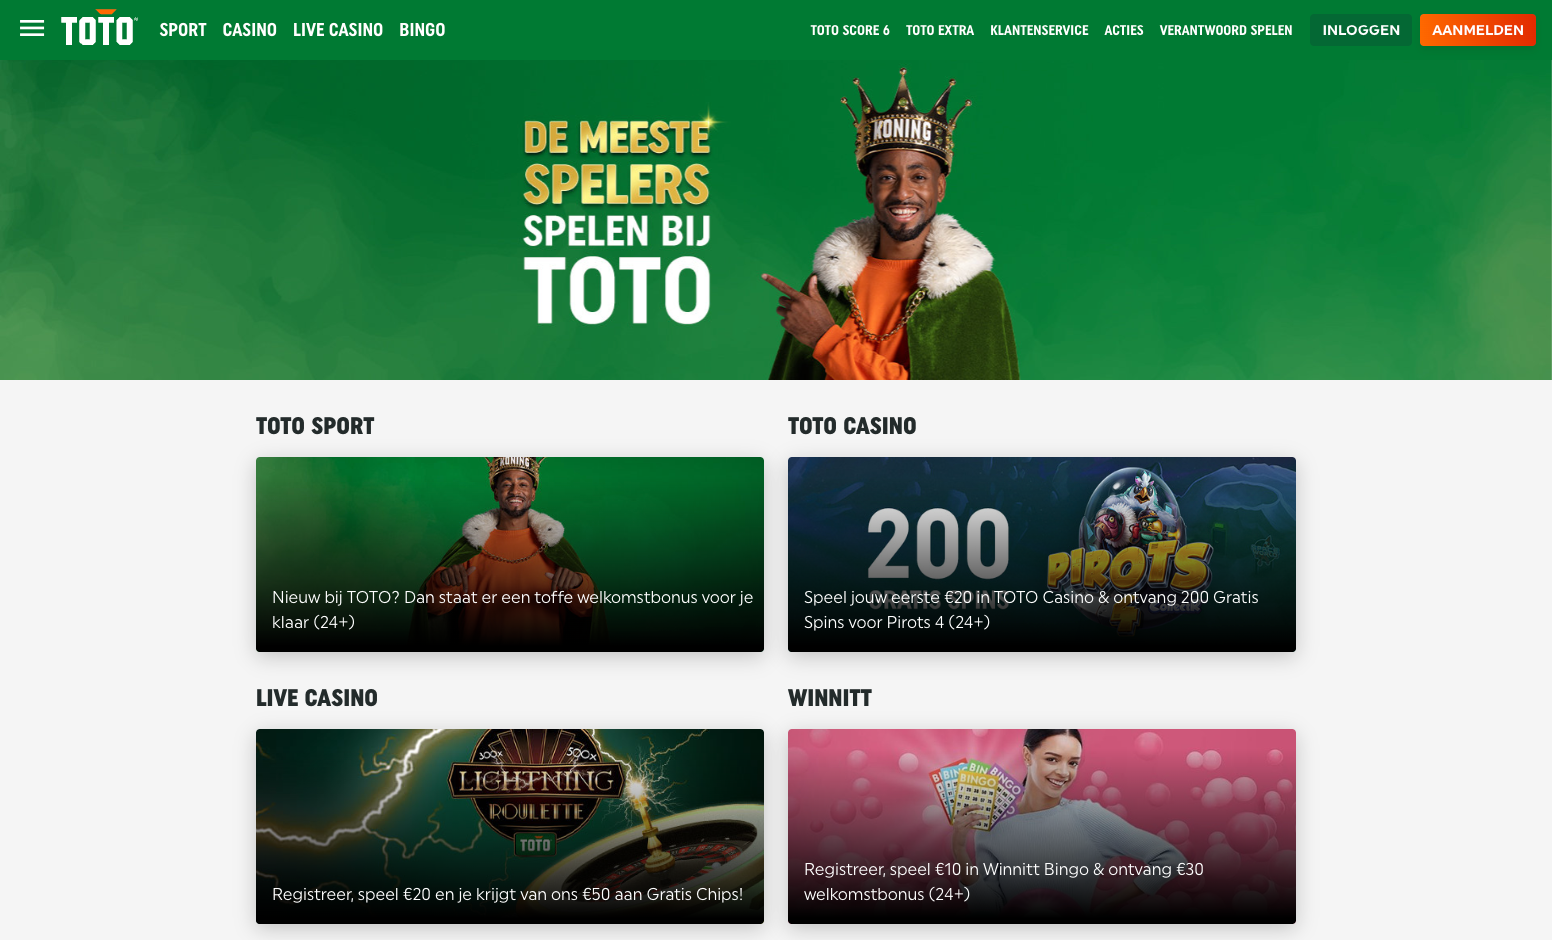Open the Winnitt Bingo welcome bonus card
The image size is (1552, 940).
click(1042, 826)
